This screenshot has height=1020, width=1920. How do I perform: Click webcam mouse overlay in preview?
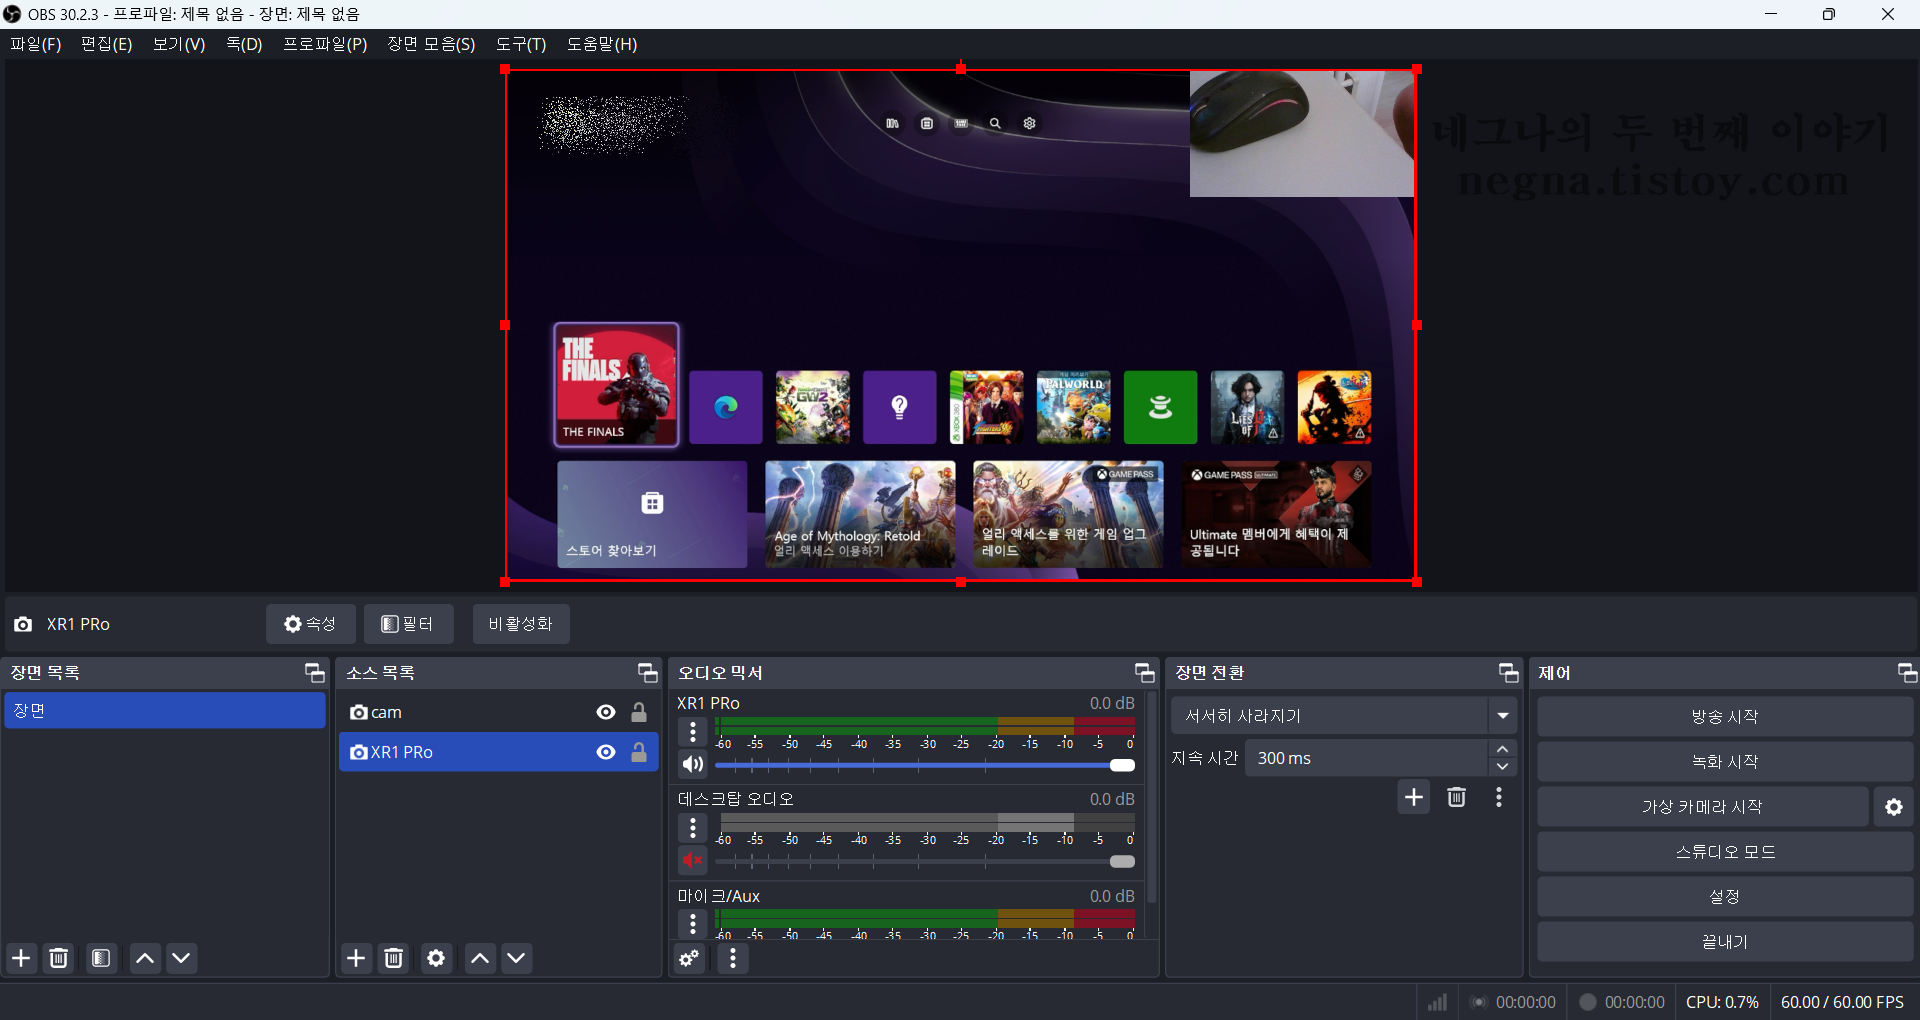tap(1302, 133)
